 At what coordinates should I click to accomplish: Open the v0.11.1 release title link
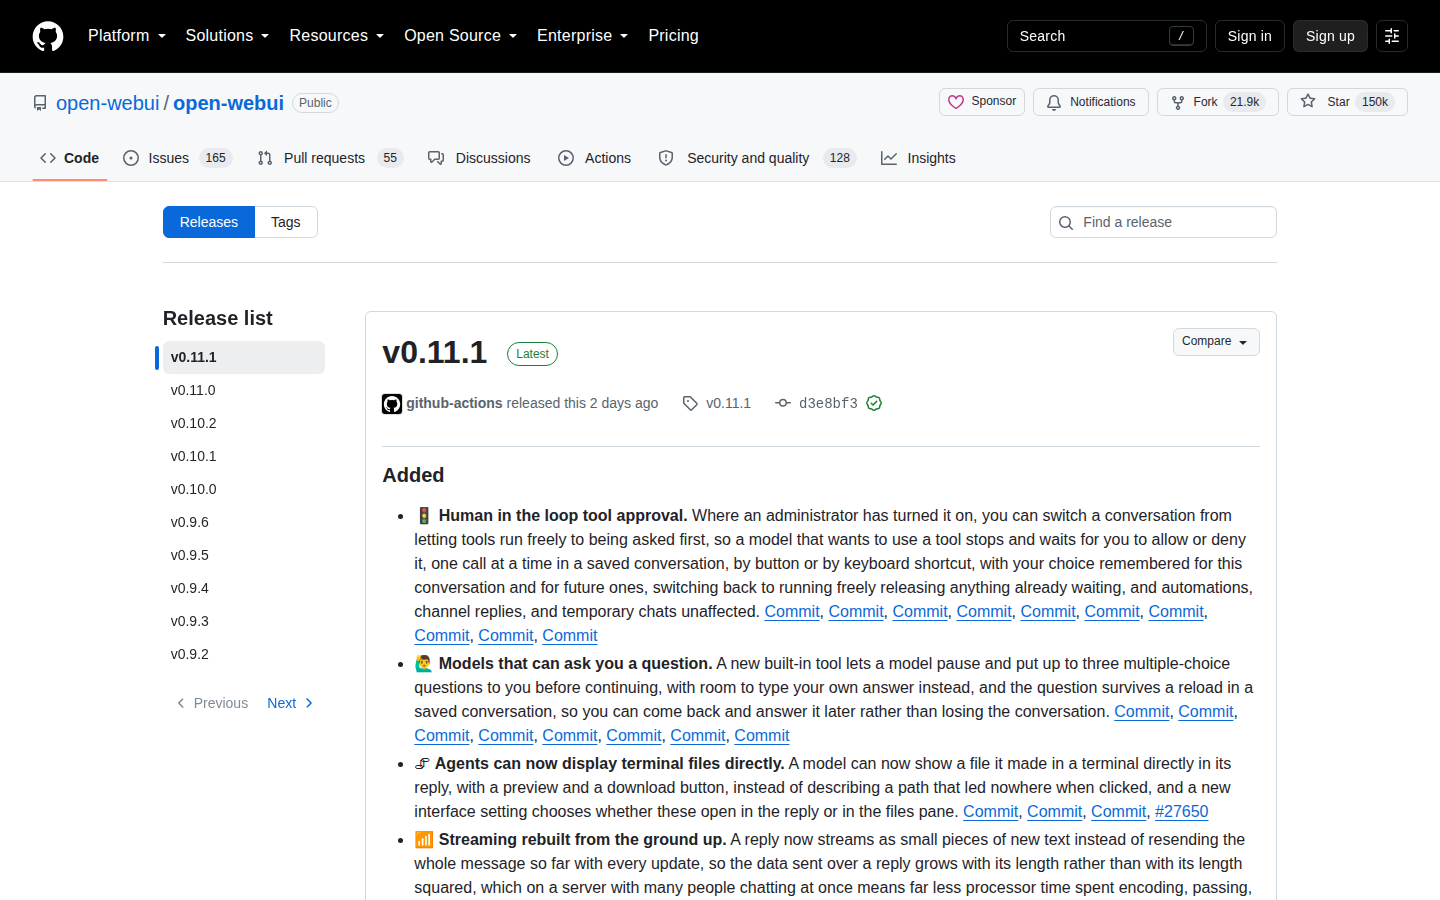[434, 352]
